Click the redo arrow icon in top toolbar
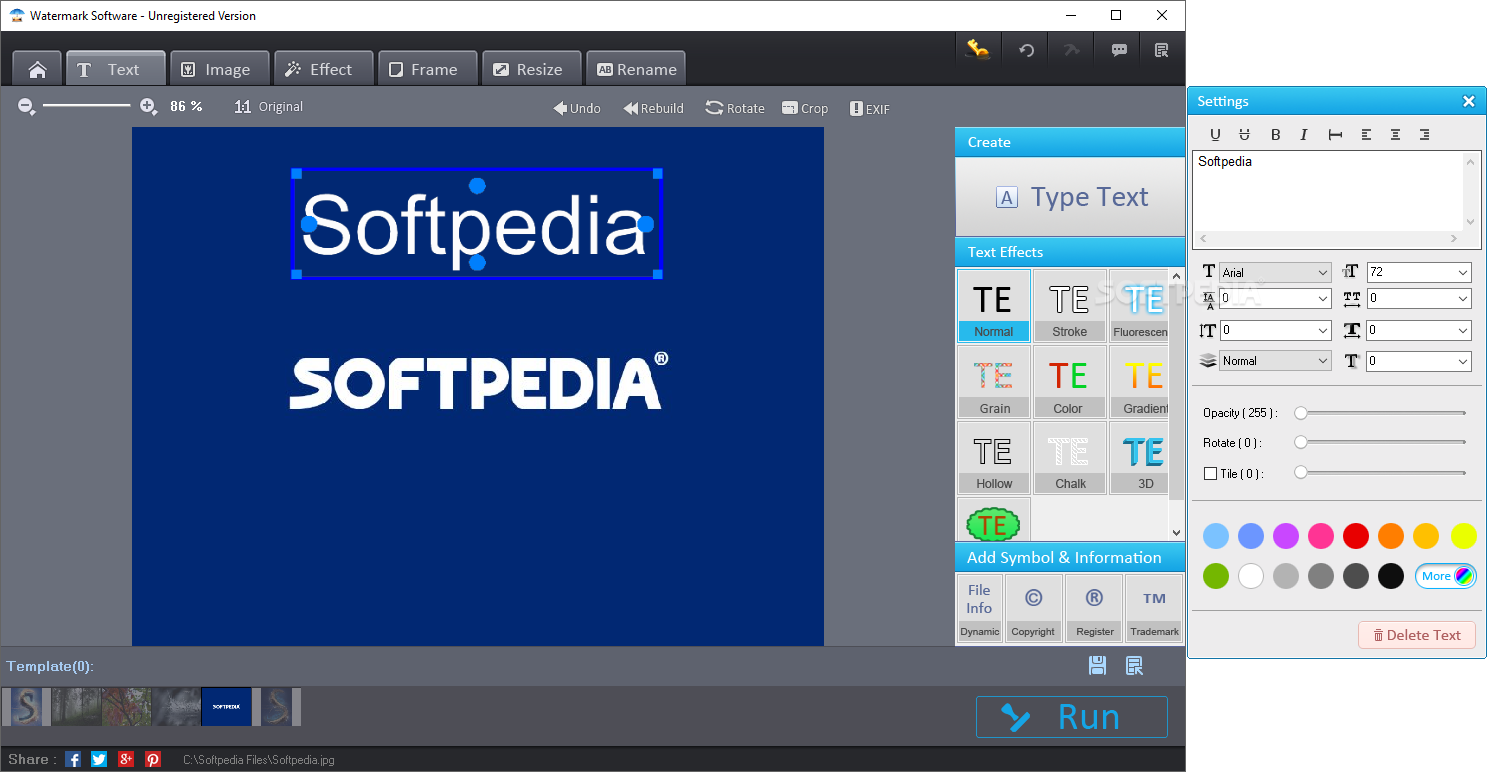This screenshot has width=1487, height=772. [x=1072, y=50]
